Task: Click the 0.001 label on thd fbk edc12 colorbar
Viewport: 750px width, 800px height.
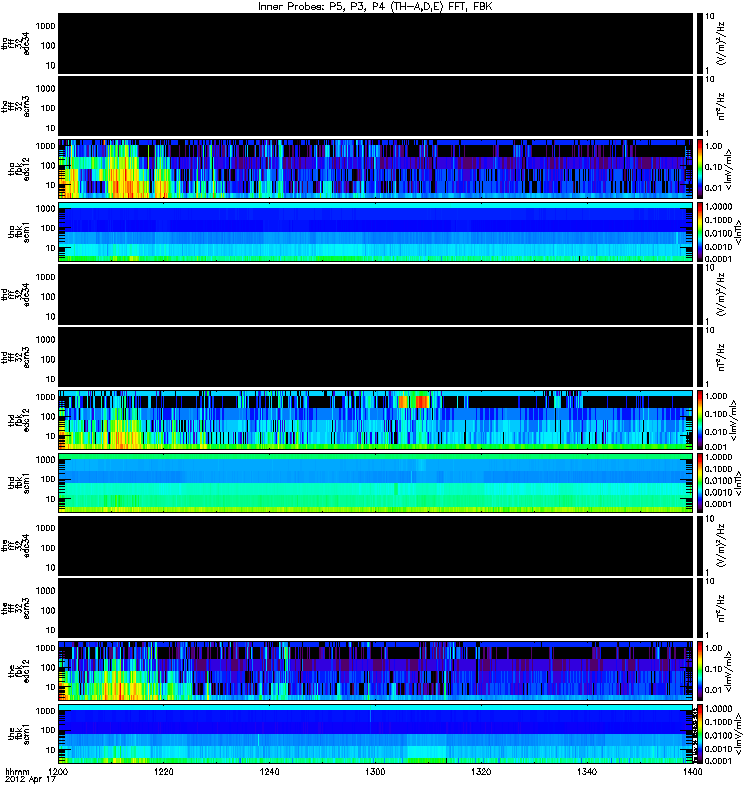Action: 715,447
